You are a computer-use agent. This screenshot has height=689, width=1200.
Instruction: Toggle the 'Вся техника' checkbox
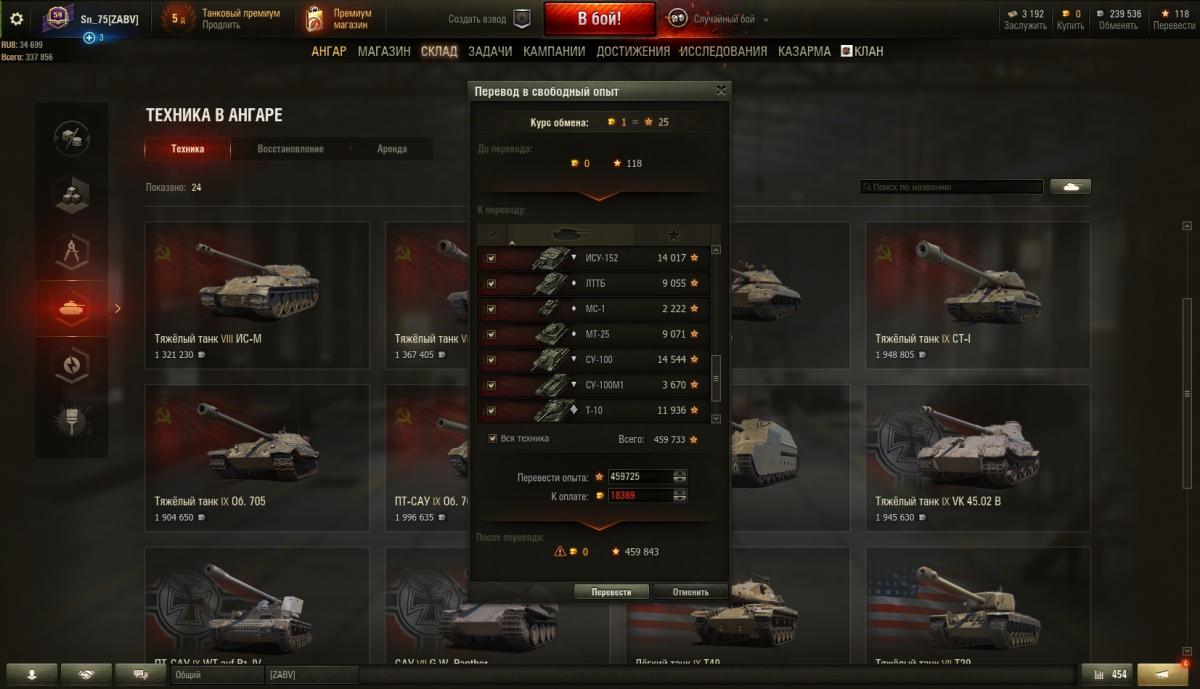coord(492,438)
